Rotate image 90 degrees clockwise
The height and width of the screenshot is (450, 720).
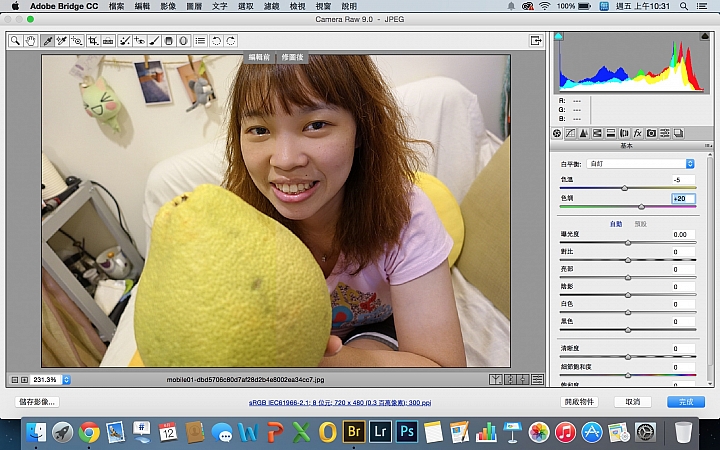click(231, 41)
